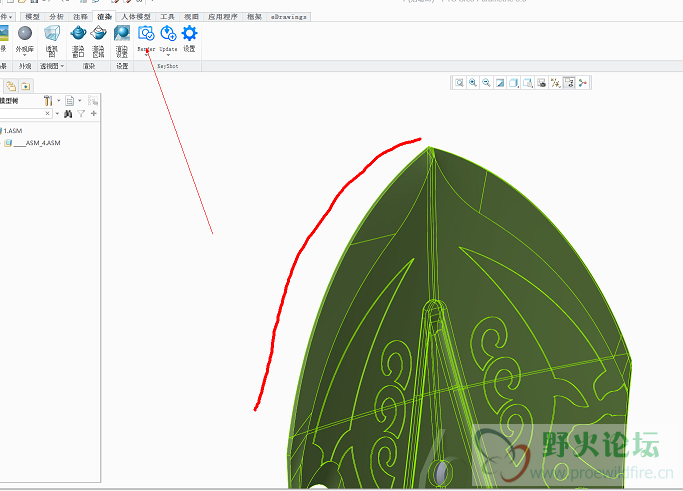The image size is (683, 491).
Task: Expand the search field dropdown arrow
Action: (x=57, y=114)
